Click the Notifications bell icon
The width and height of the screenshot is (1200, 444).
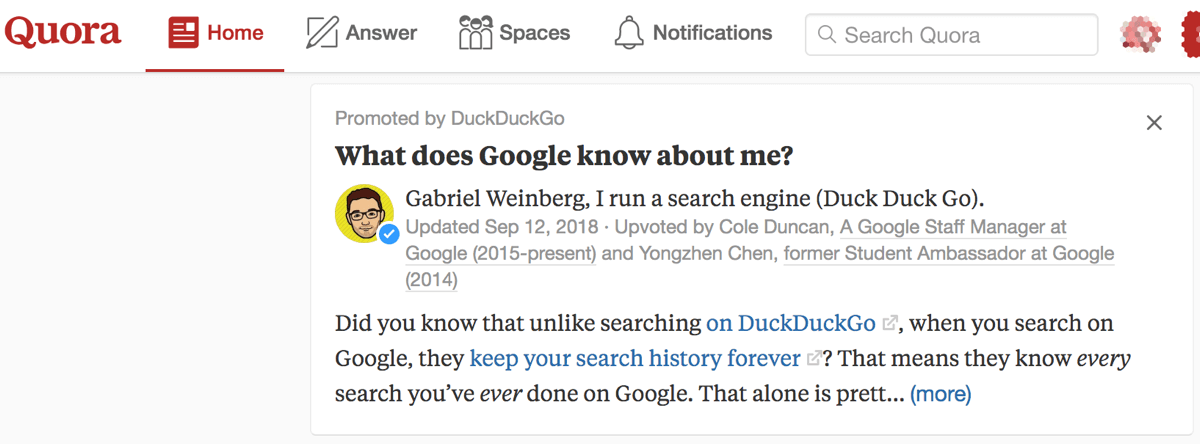click(x=629, y=34)
